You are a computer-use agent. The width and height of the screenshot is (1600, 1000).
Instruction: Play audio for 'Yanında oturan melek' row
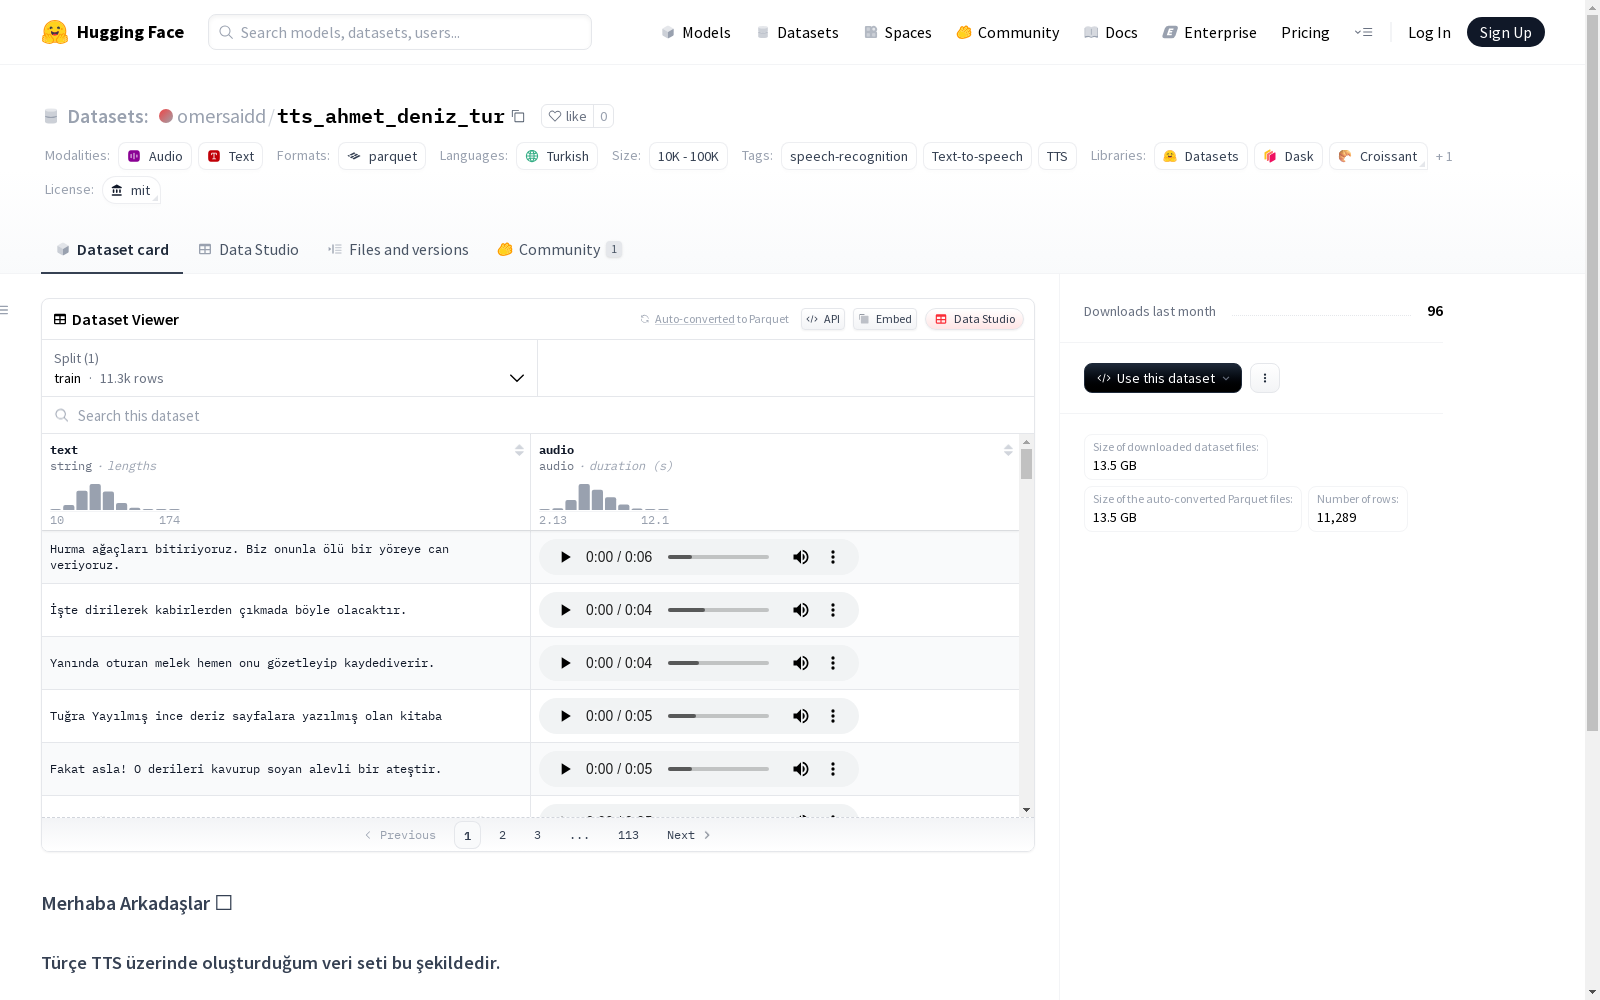tap(565, 663)
